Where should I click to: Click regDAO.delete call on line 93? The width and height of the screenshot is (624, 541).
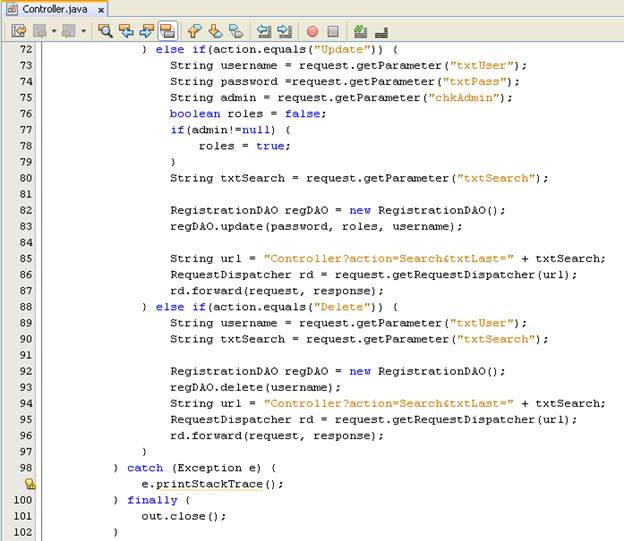255,387
